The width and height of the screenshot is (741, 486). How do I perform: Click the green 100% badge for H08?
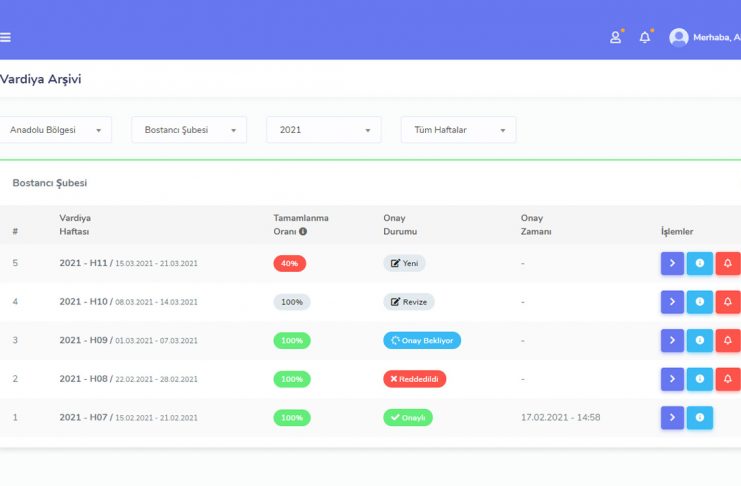tap(292, 379)
